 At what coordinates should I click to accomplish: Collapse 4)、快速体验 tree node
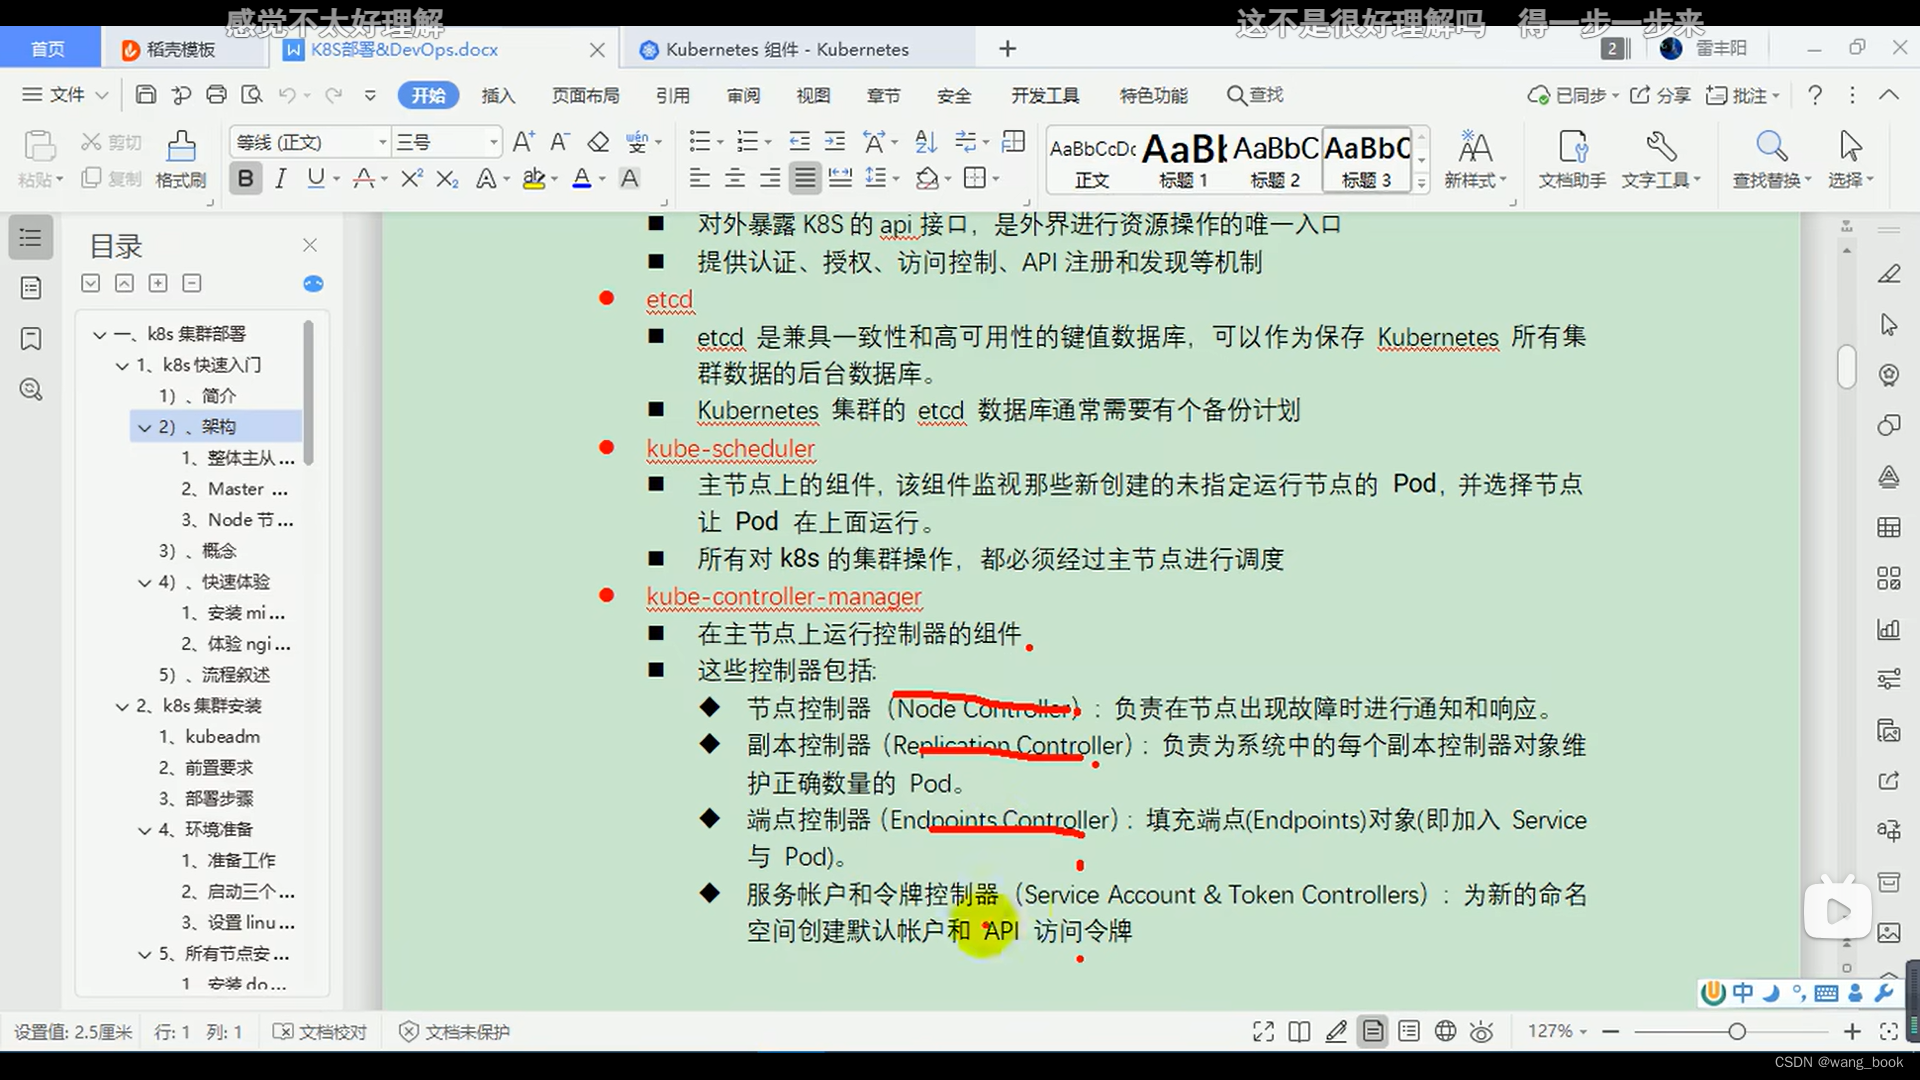coord(144,582)
